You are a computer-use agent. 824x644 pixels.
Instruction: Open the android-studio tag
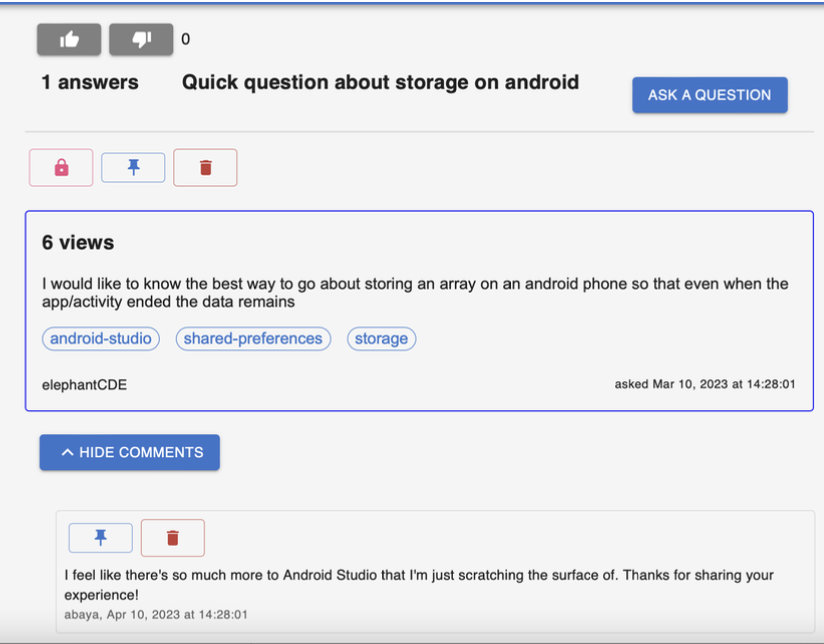[100, 338]
